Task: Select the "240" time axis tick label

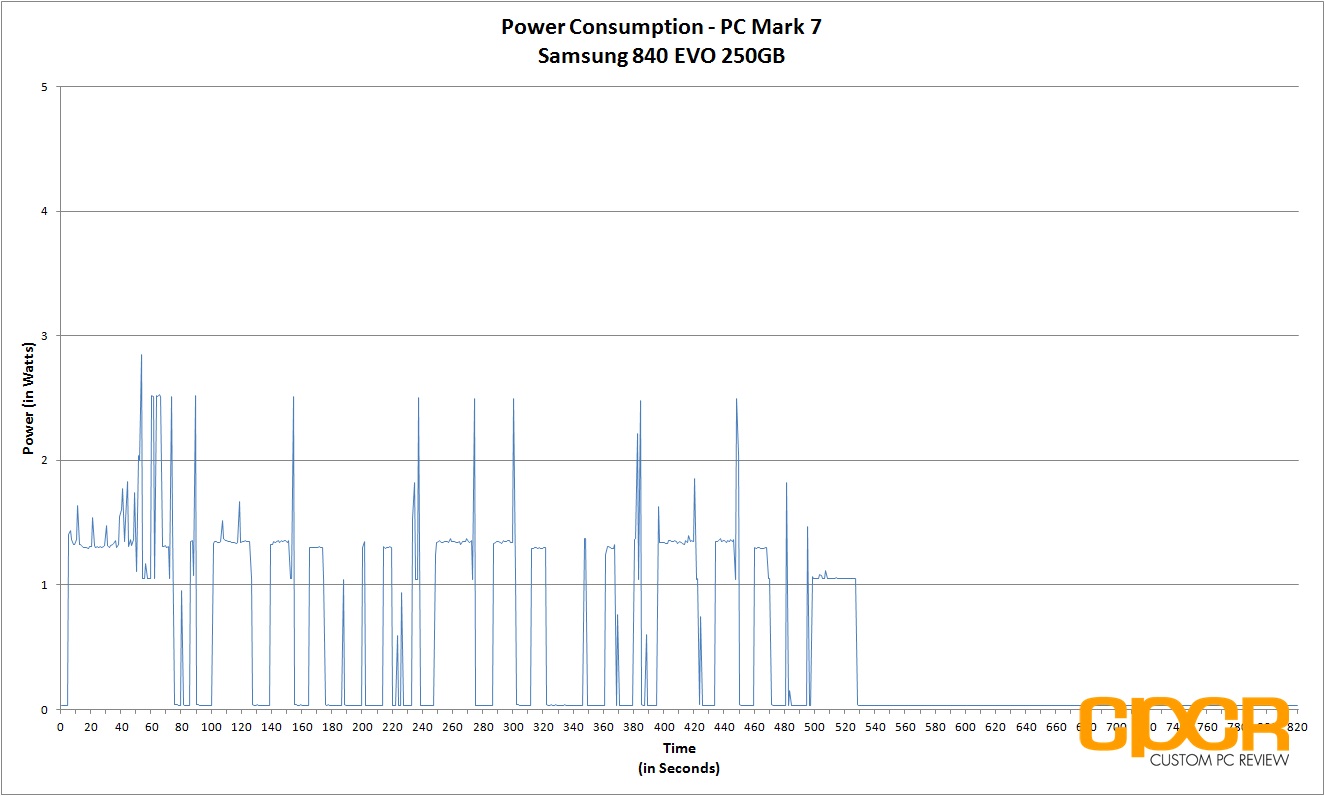Action: (422, 727)
